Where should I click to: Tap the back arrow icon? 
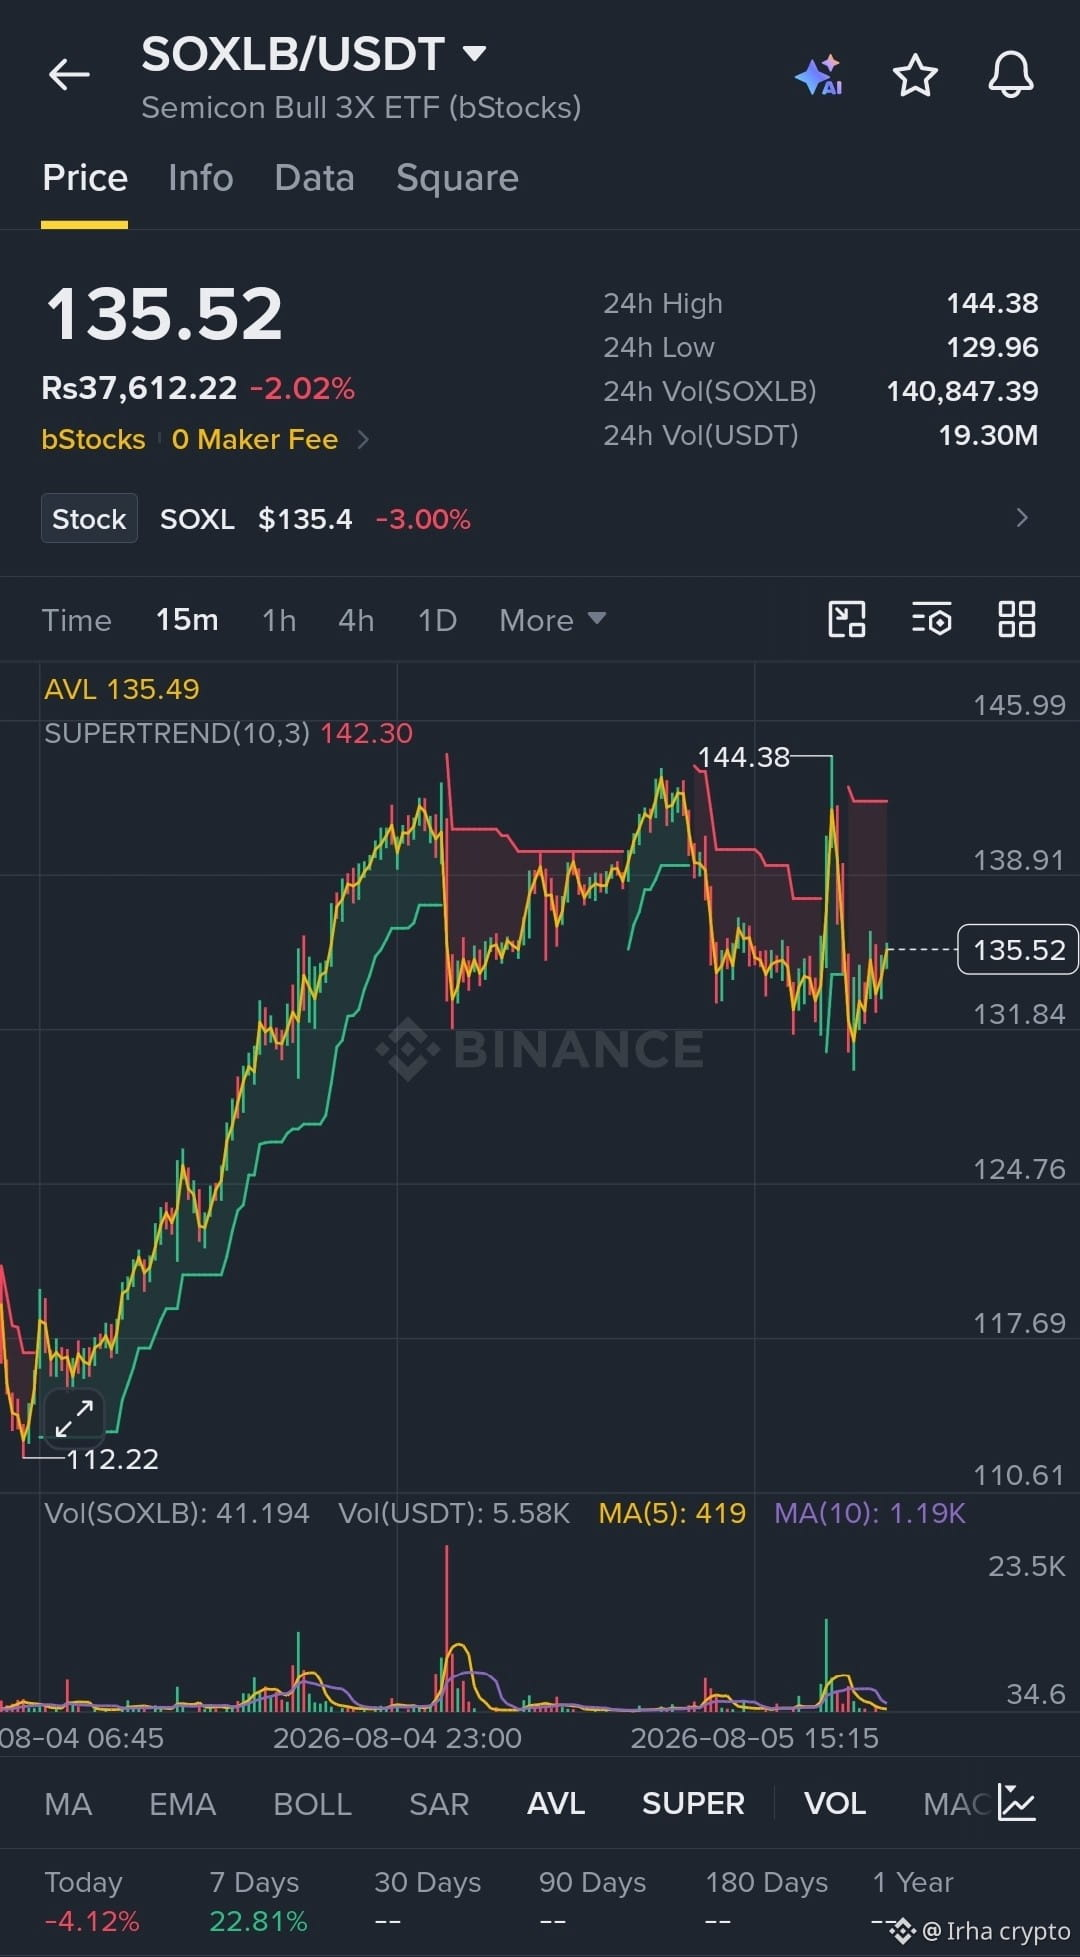(x=69, y=74)
